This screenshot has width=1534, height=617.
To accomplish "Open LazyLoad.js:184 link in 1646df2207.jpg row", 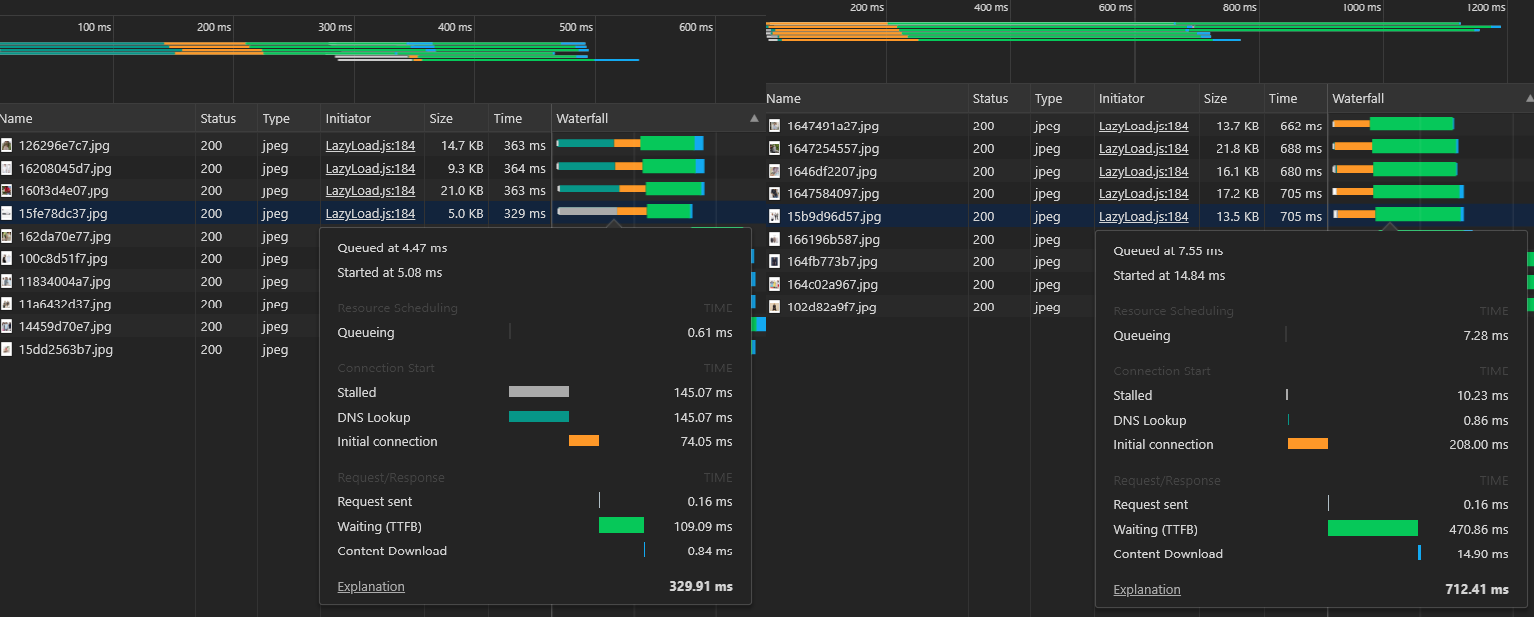I will point(1143,171).
